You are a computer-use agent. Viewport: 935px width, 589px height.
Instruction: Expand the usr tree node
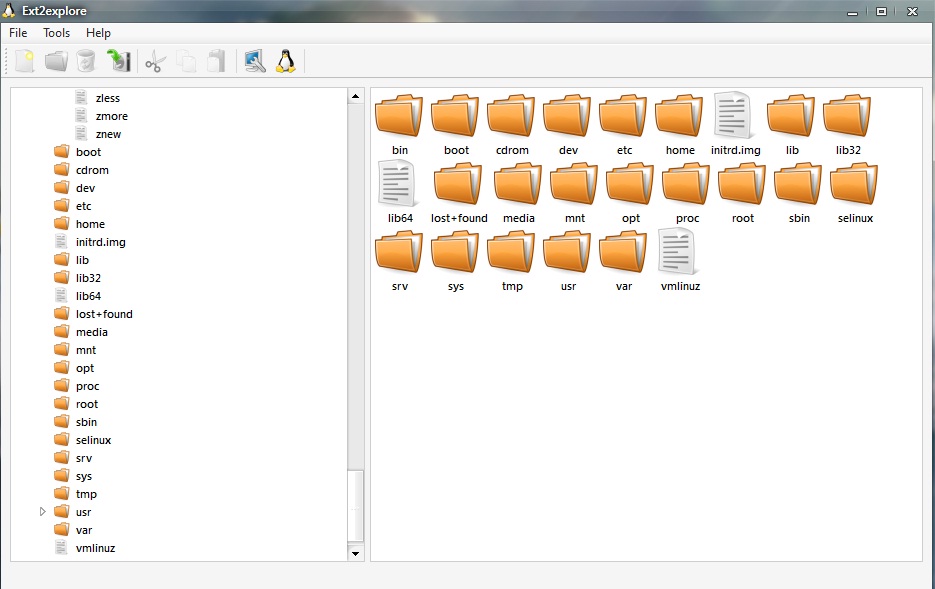42,511
